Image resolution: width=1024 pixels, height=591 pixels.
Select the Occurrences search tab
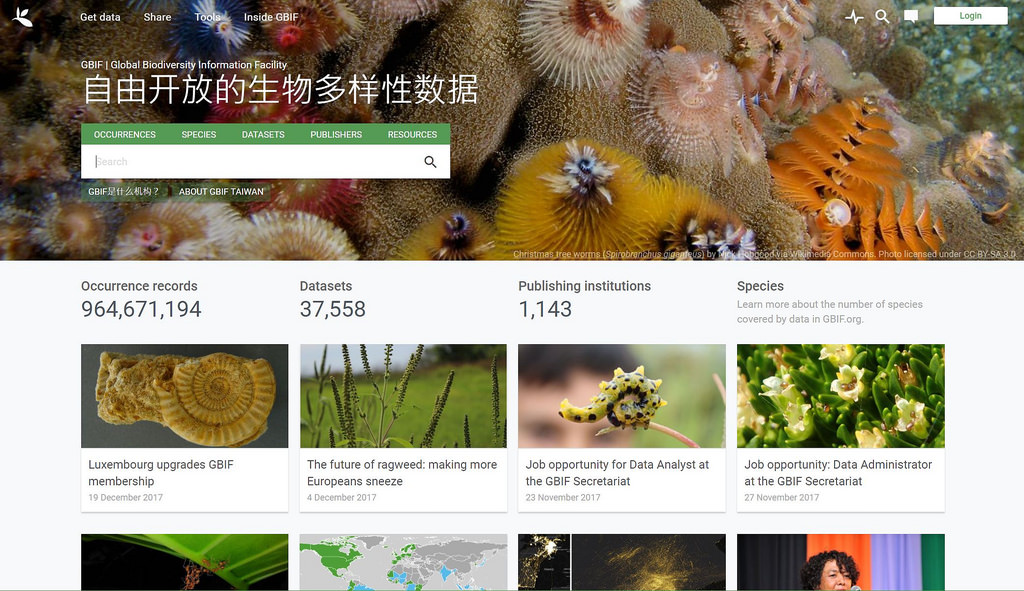(125, 135)
